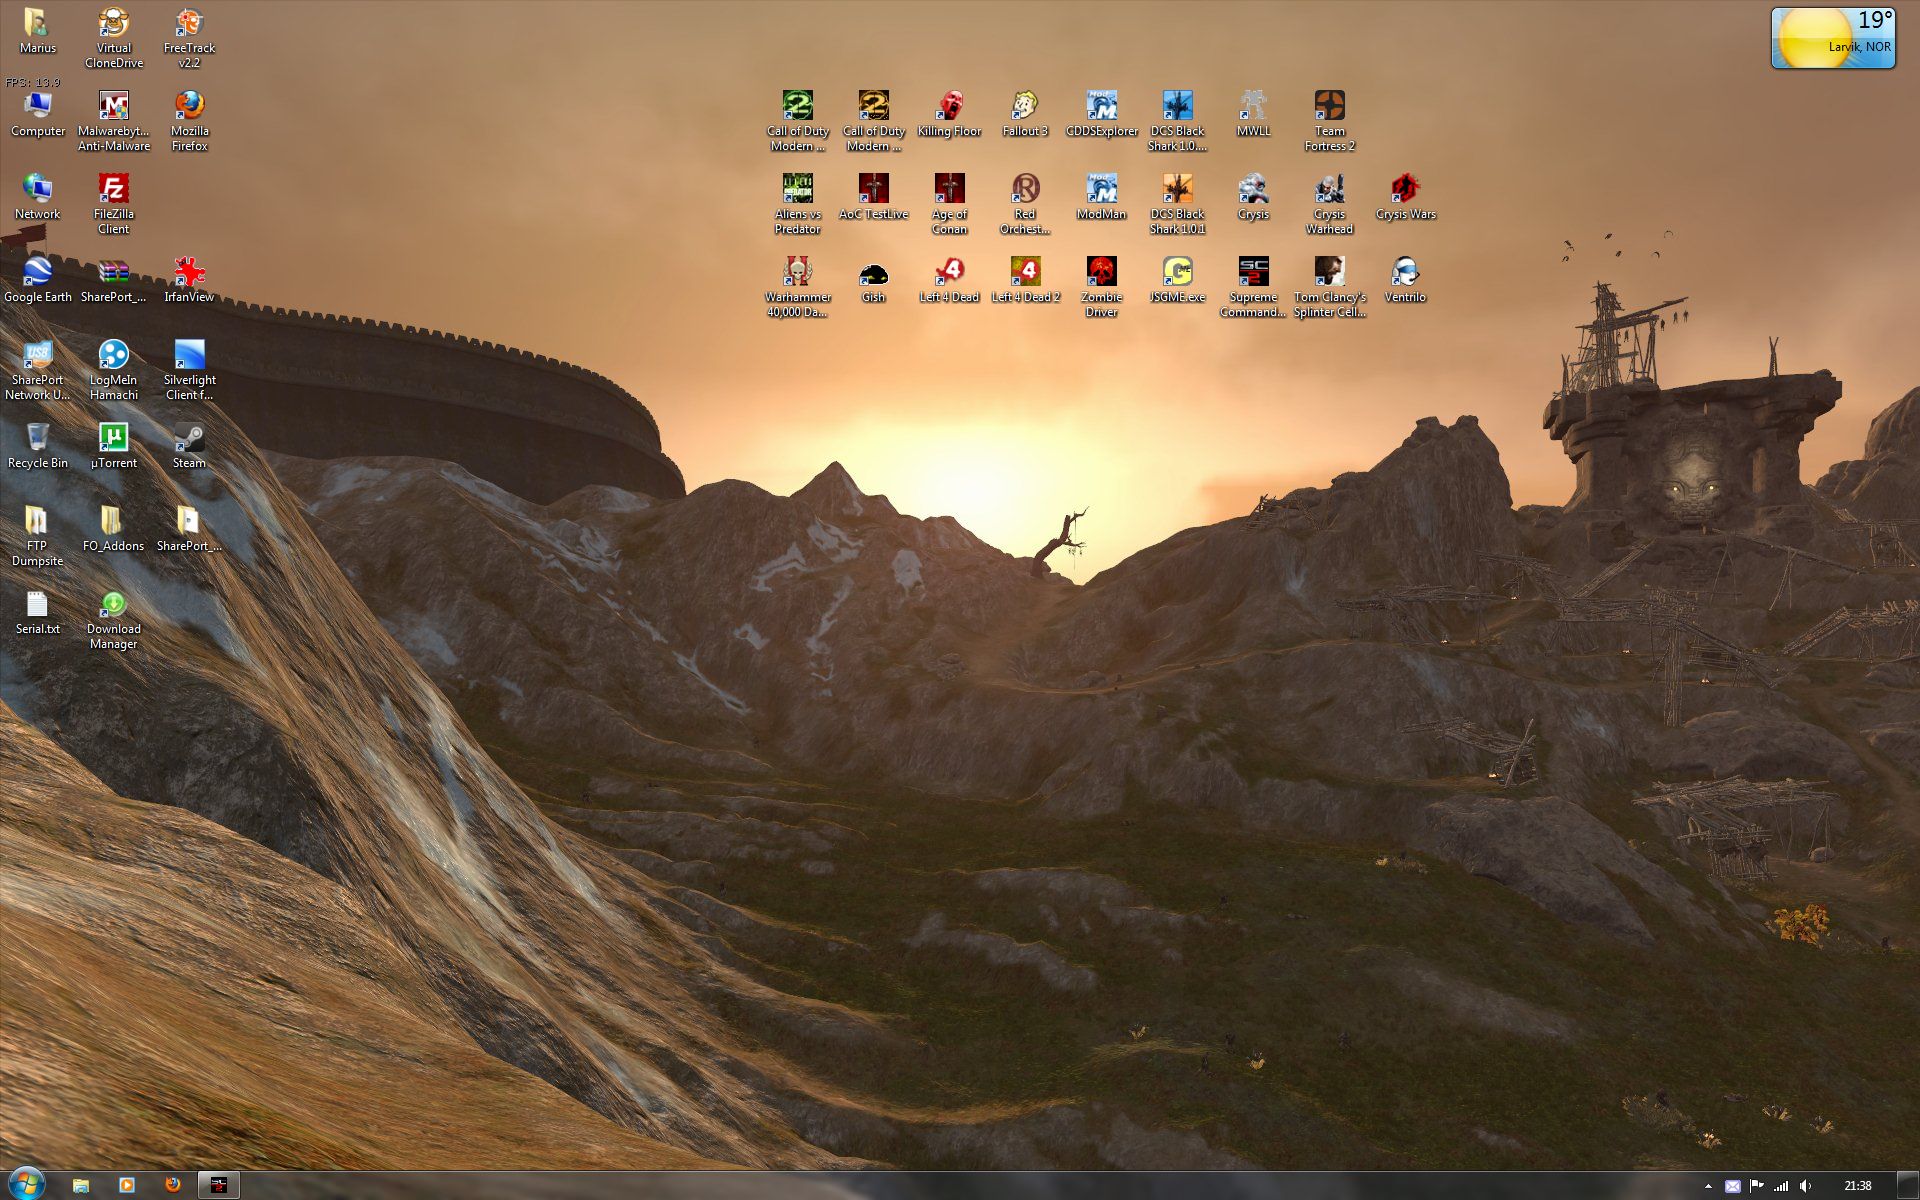Click the Show desktop button

click(1909, 1185)
